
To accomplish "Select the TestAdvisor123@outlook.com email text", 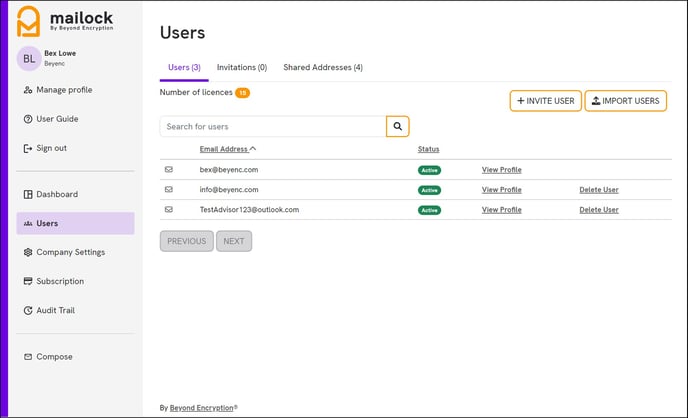I will [x=249, y=210].
